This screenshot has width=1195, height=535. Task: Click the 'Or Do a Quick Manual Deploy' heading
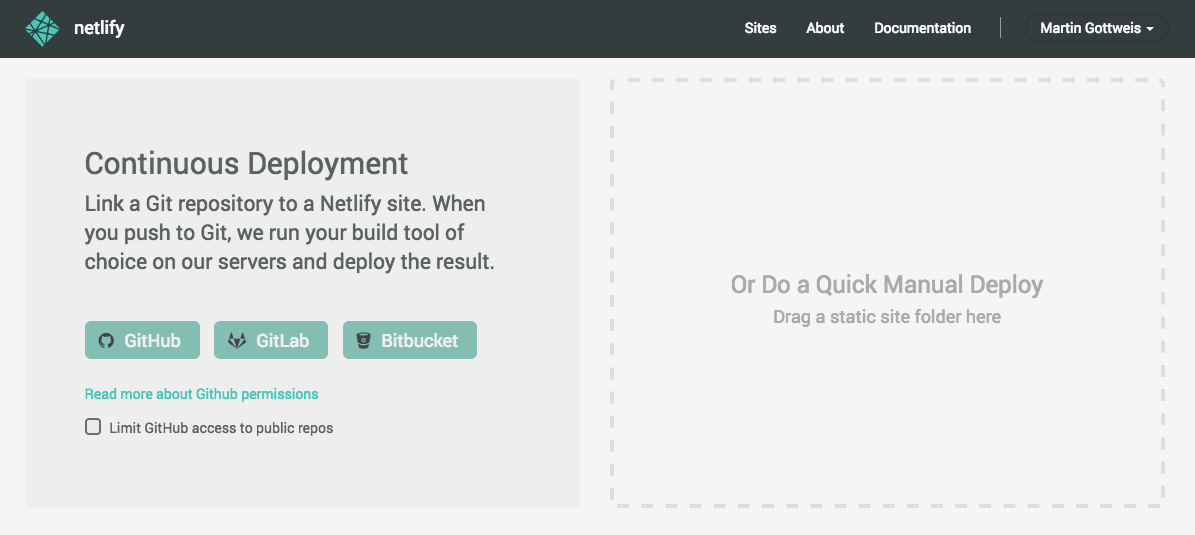pos(887,284)
